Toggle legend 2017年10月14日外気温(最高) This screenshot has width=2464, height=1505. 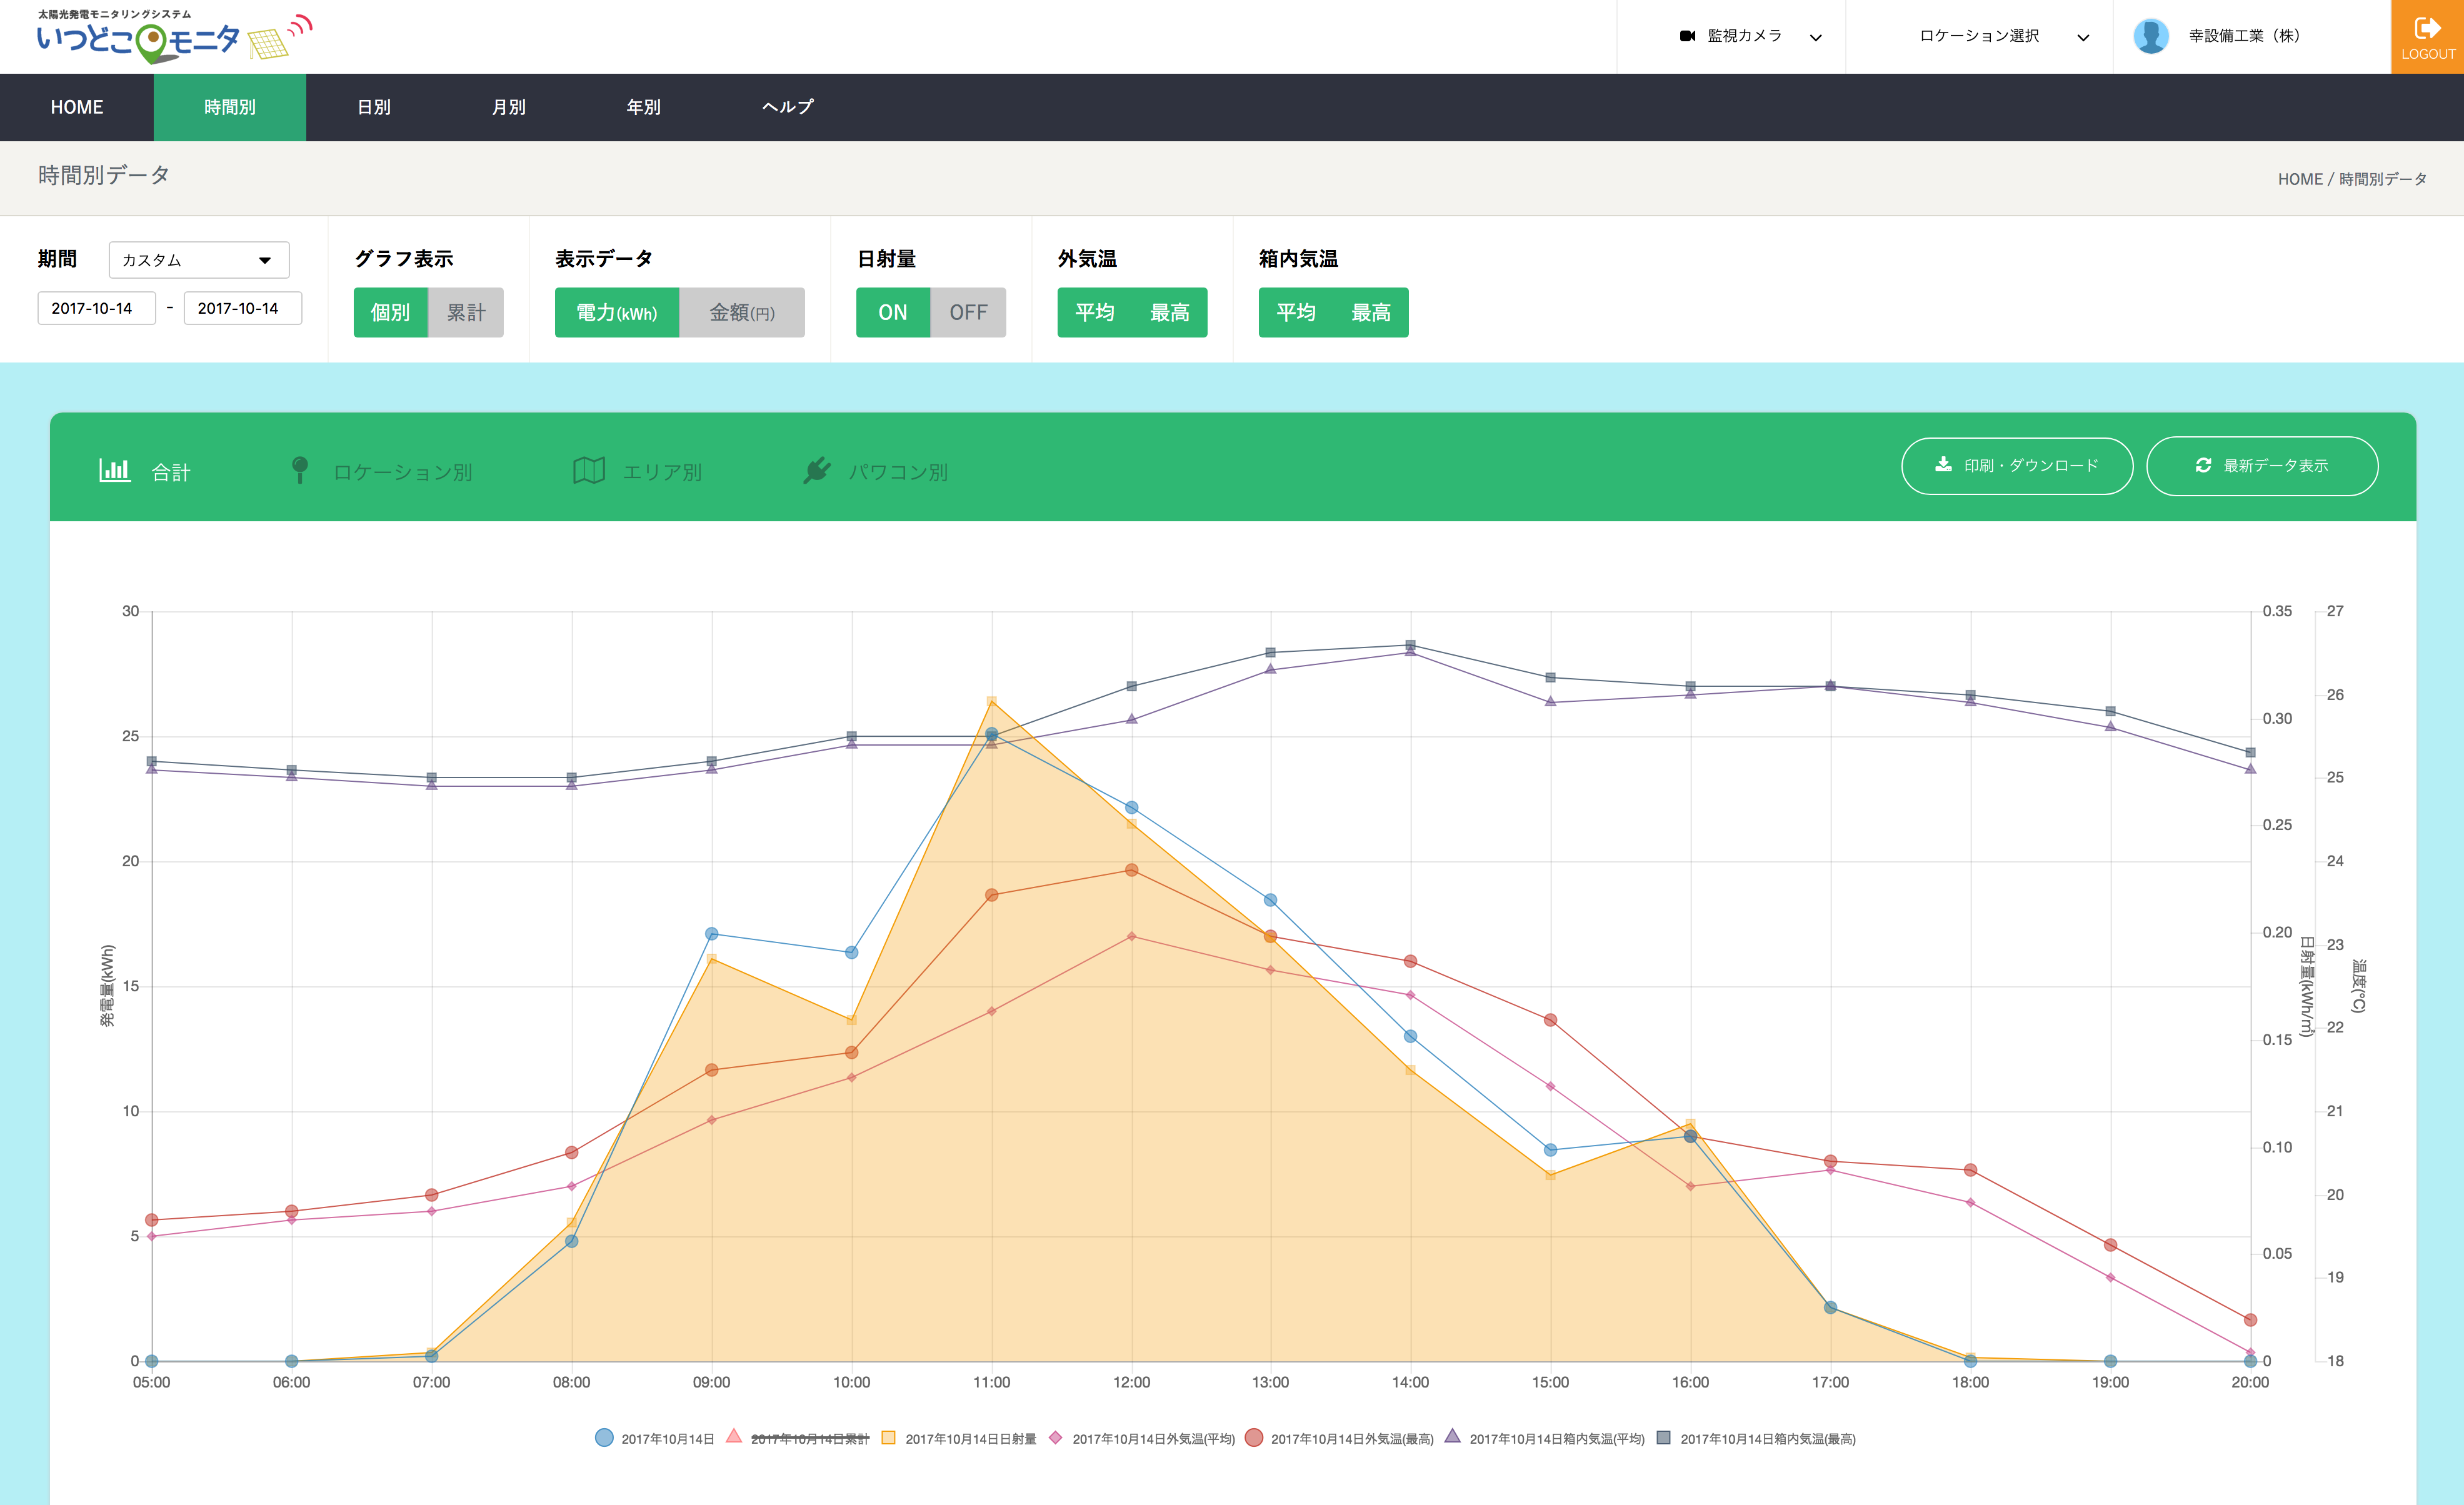coord(1339,1438)
